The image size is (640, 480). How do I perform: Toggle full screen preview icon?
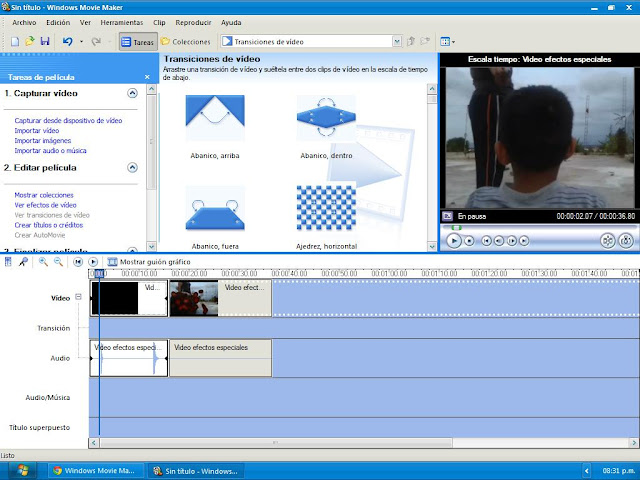point(447,216)
